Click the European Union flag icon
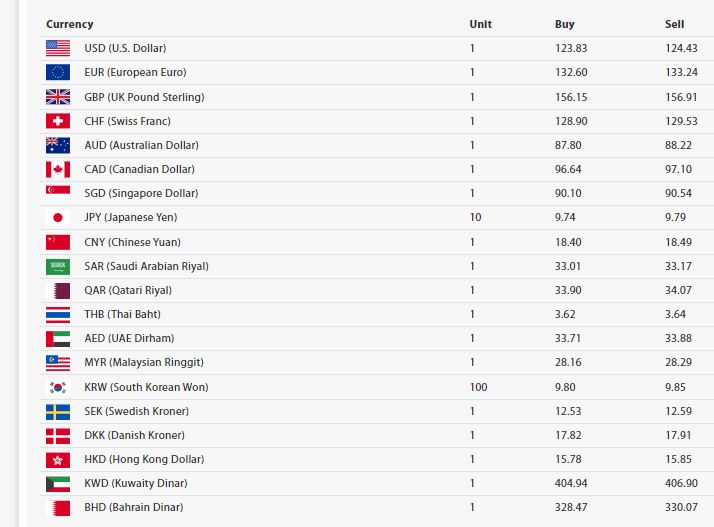The width and height of the screenshot is (714, 527). point(58,72)
